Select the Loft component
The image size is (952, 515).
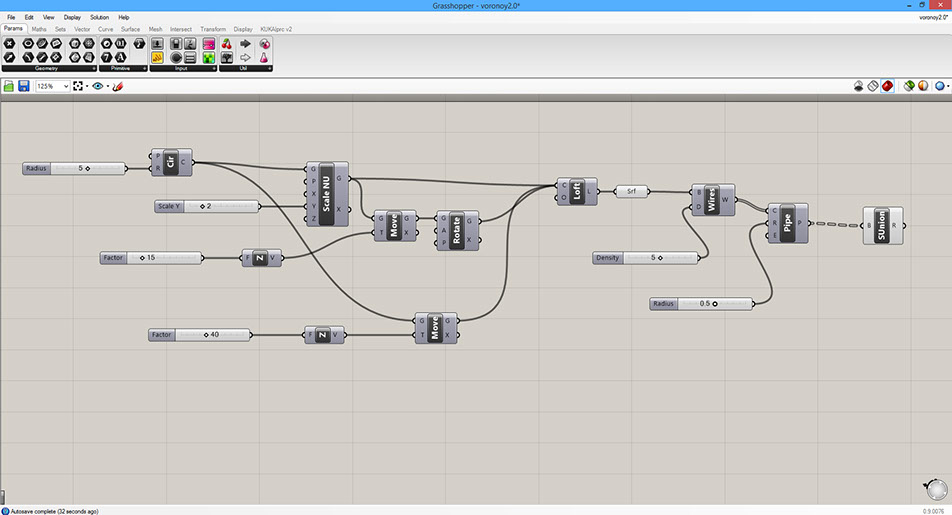point(577,192)
